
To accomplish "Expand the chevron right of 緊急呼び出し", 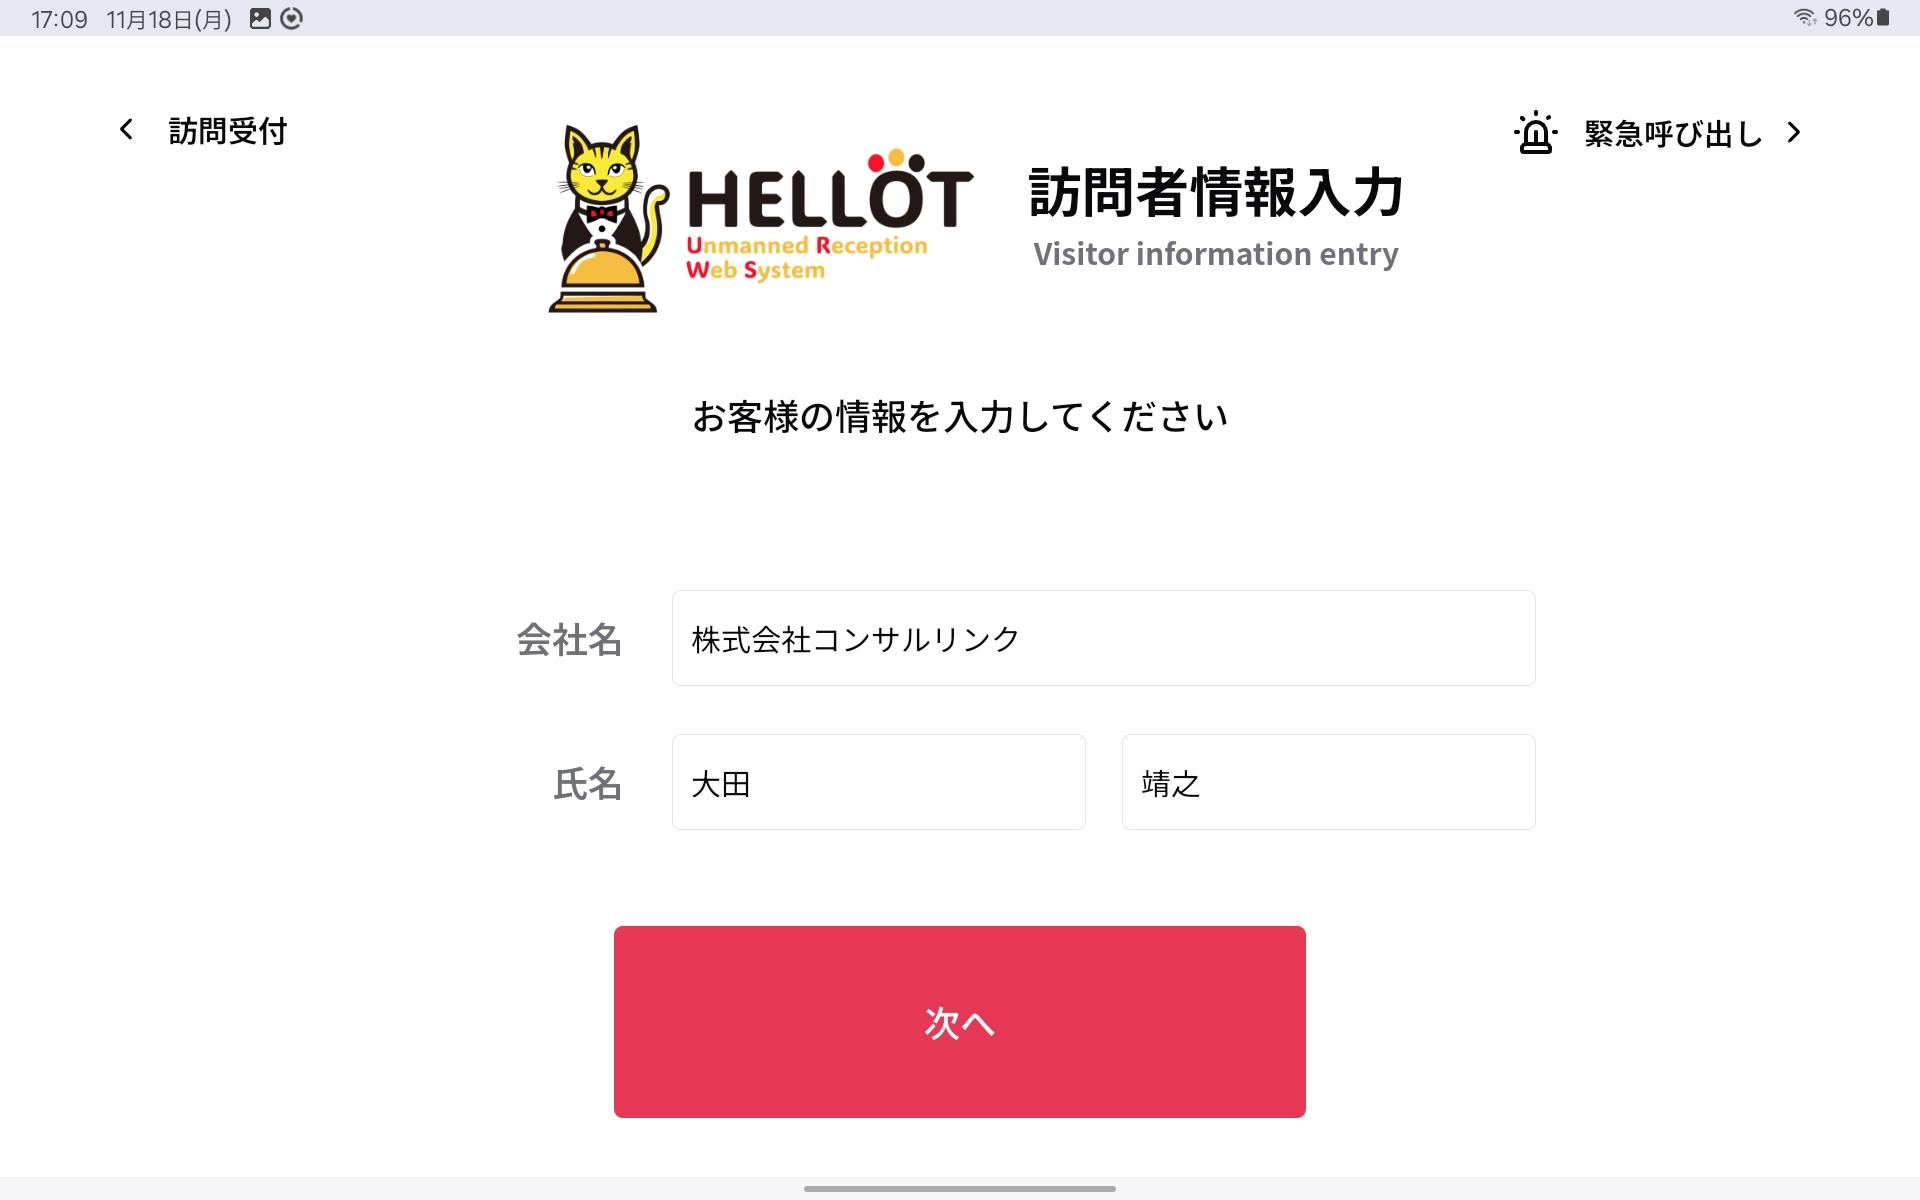I will point(1794,133).
